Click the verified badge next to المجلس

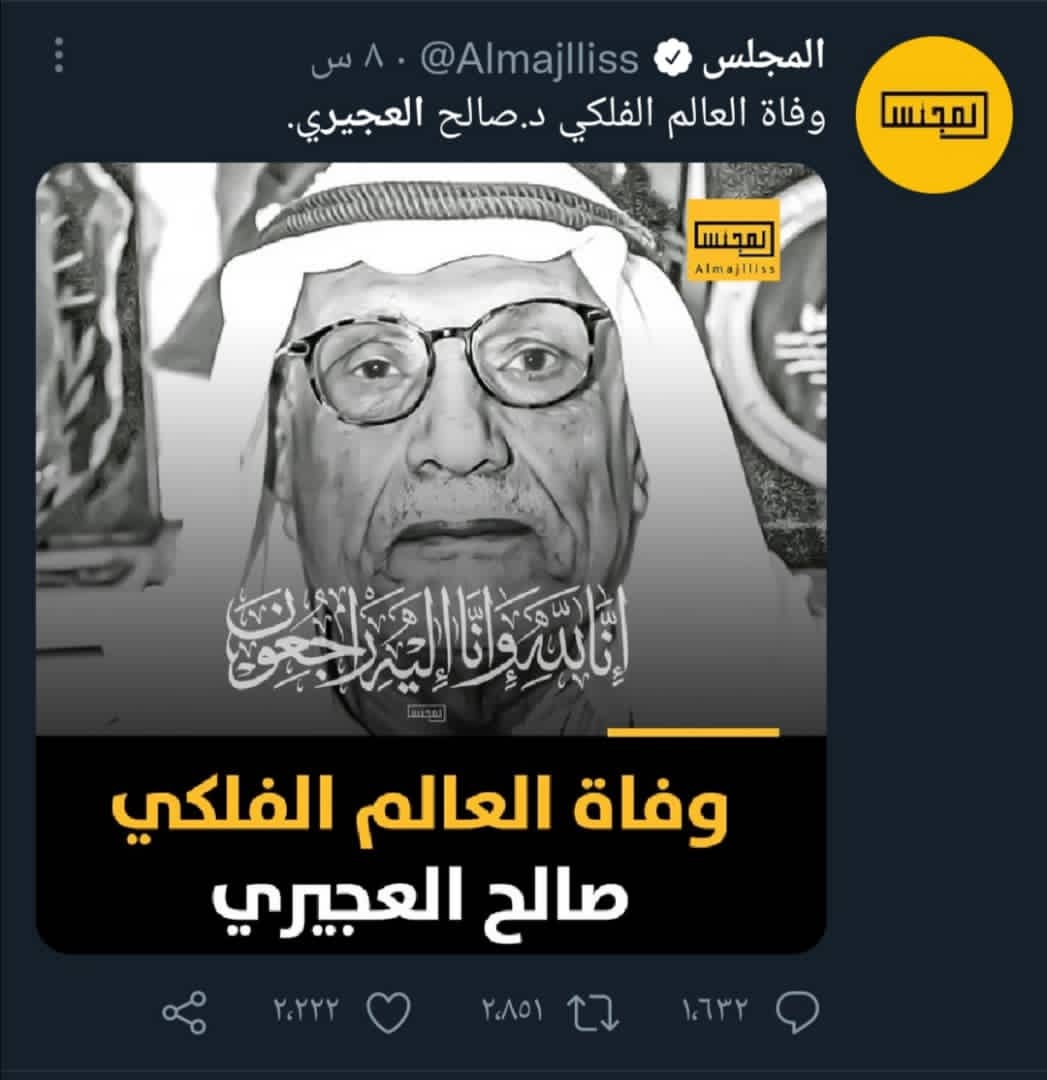click(672, 59)
